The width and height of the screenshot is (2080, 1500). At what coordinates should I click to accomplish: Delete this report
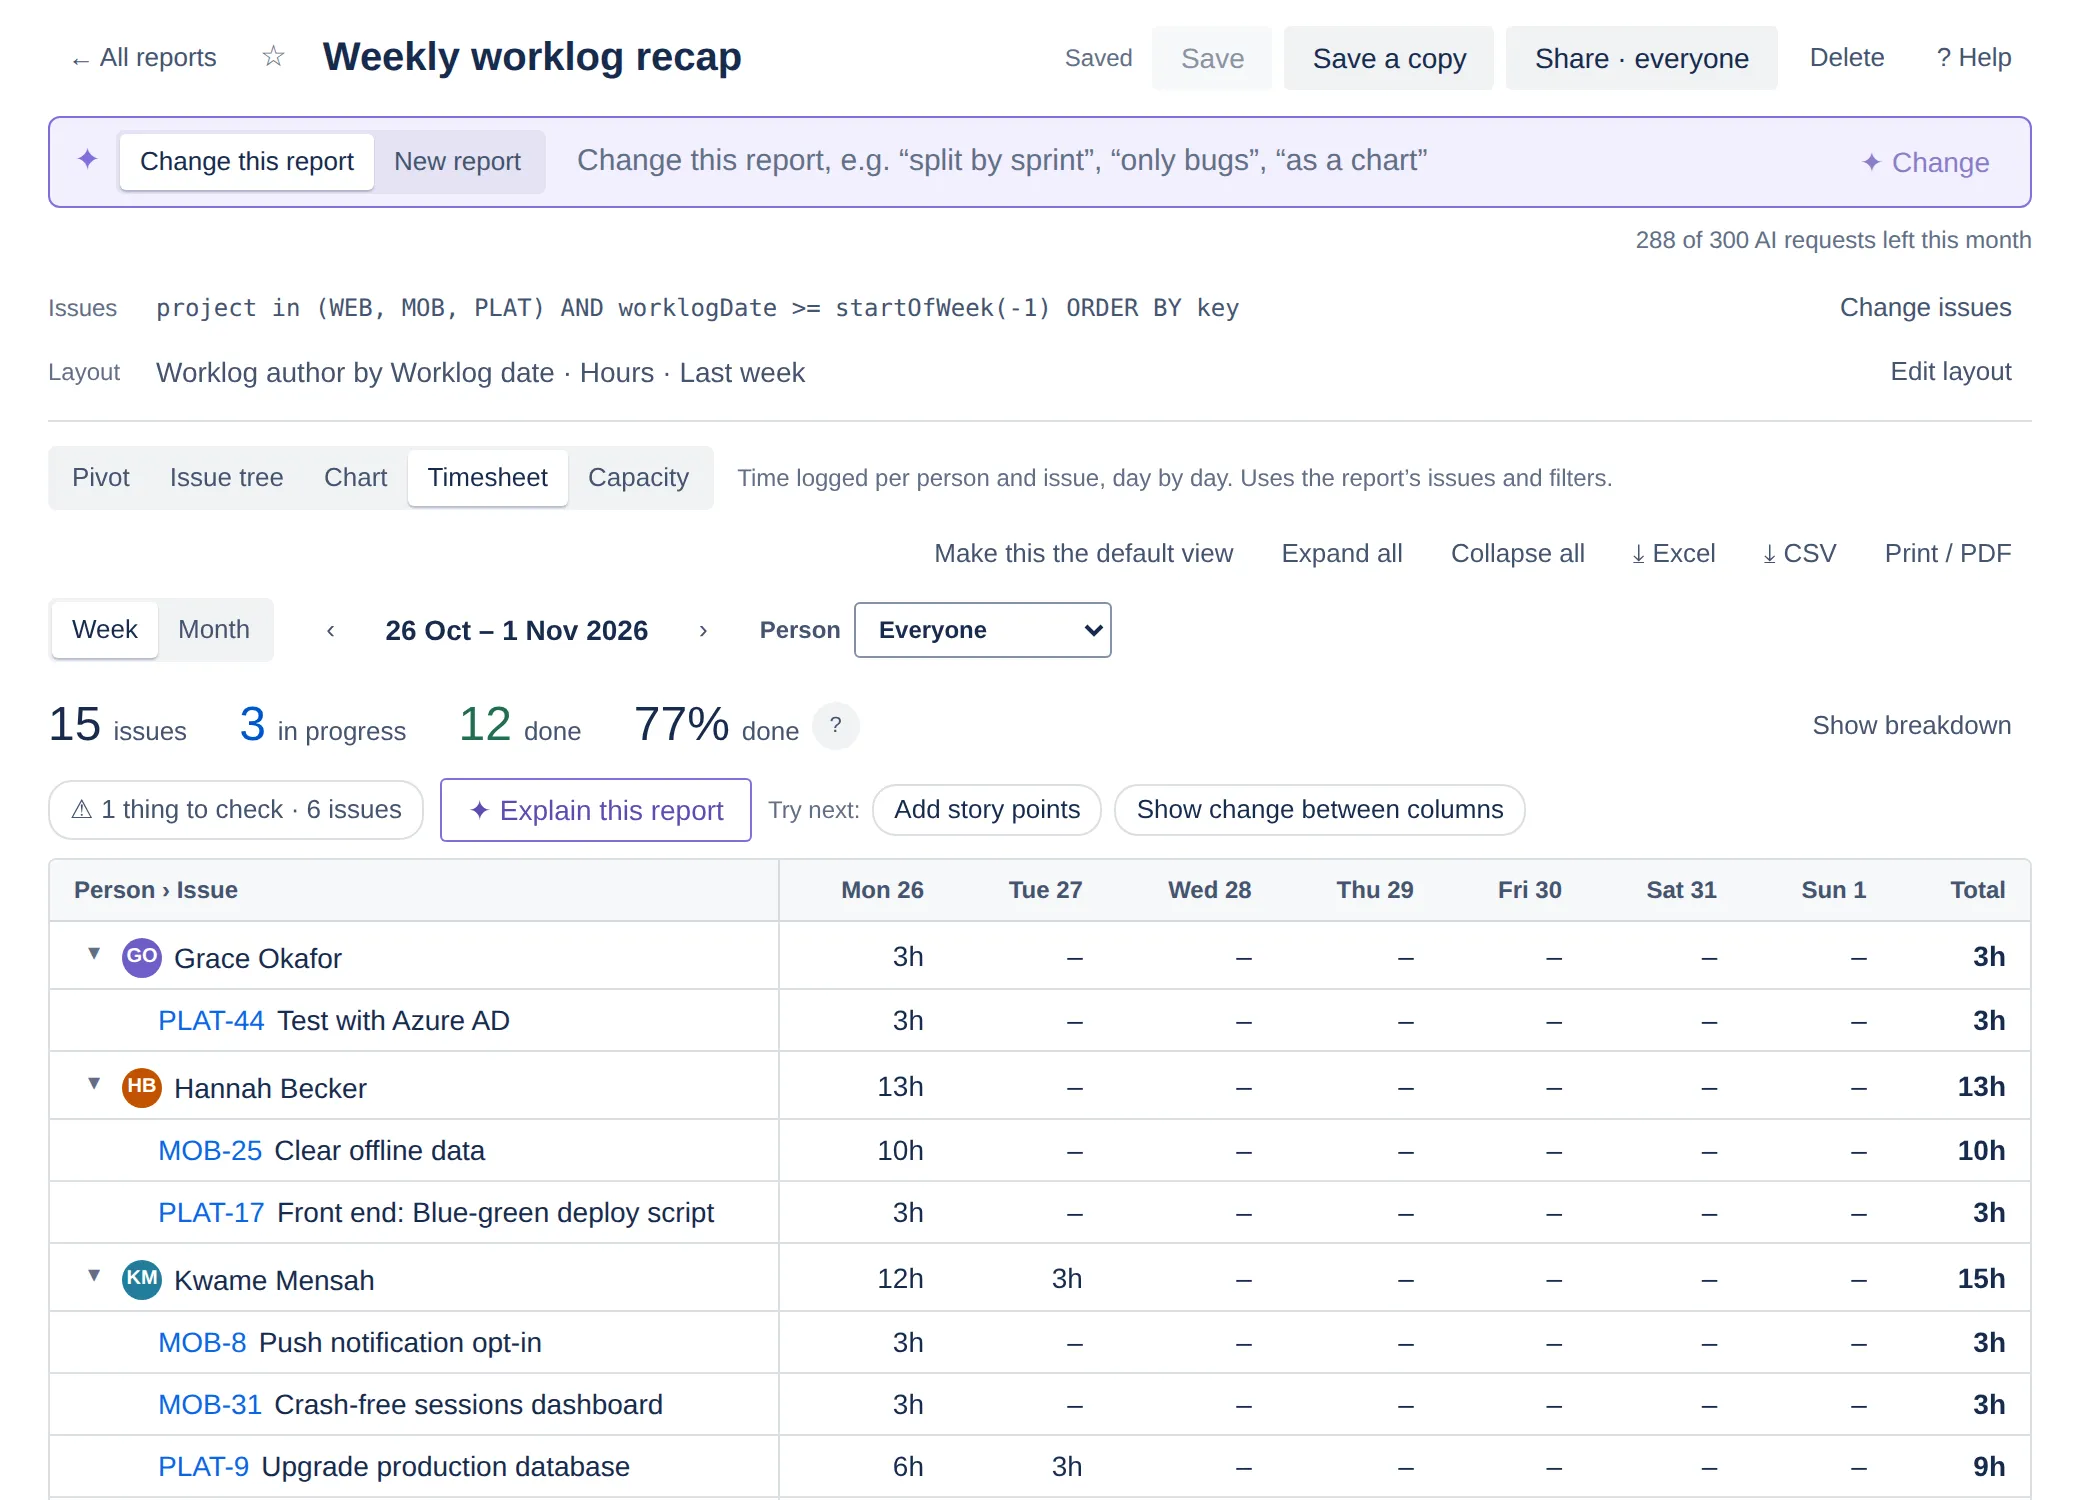(1847, 57)
